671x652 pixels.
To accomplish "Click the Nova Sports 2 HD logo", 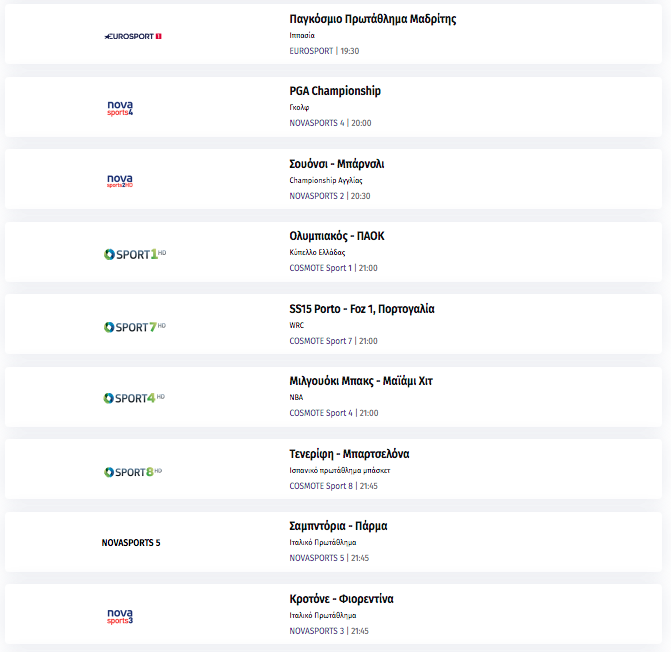I will coord(120,181).
